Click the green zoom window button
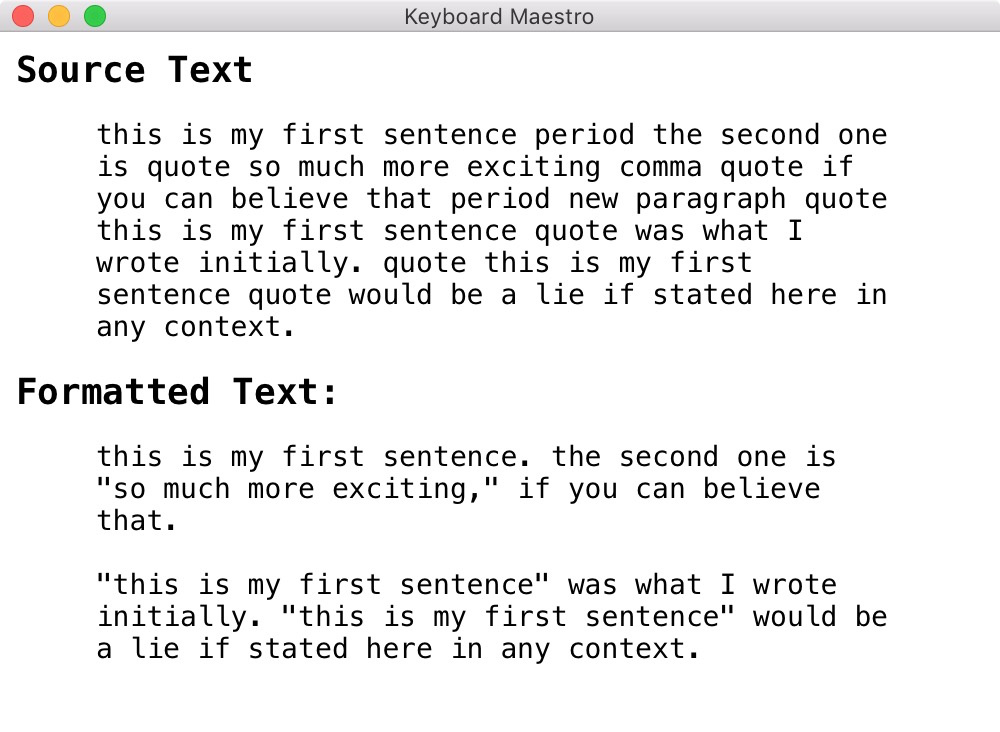Image resolution: width=1000 pixels, height=732 pixels. click(95, 16)
